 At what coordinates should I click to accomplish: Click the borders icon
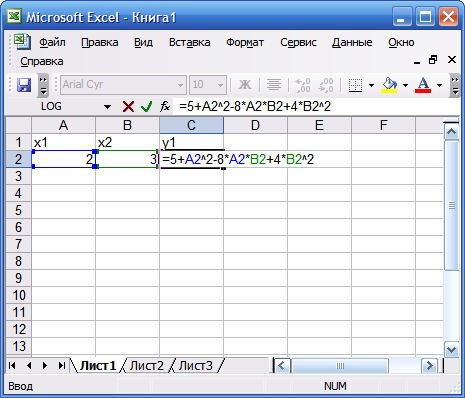pyautogui.click(x=355, y=85)
